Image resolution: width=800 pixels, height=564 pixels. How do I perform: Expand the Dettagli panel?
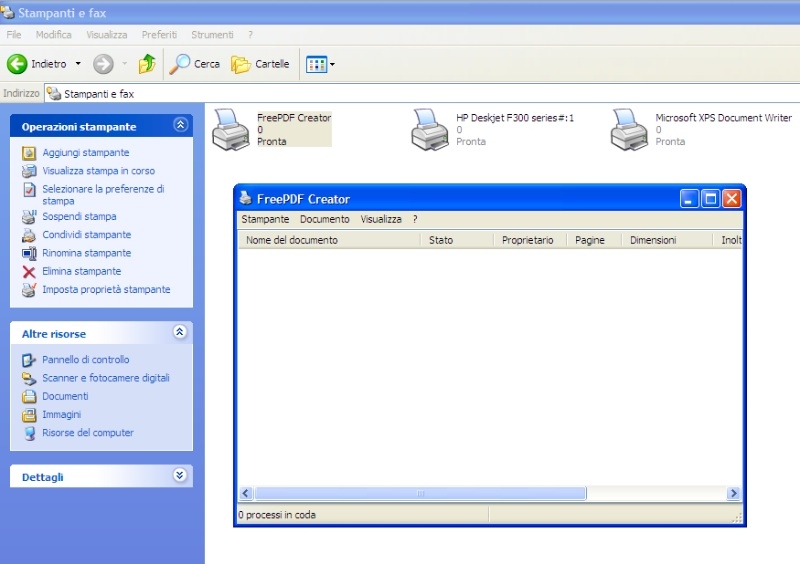pyautogui.click(x=180, y=476)
